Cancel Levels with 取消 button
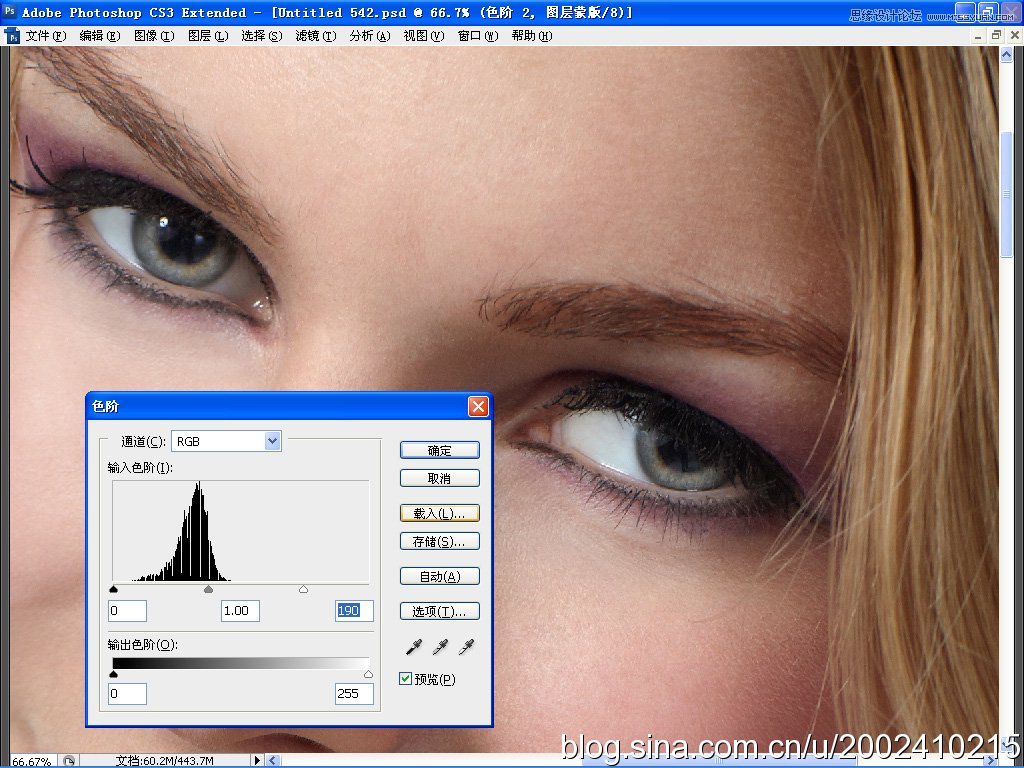 point(440,478)
